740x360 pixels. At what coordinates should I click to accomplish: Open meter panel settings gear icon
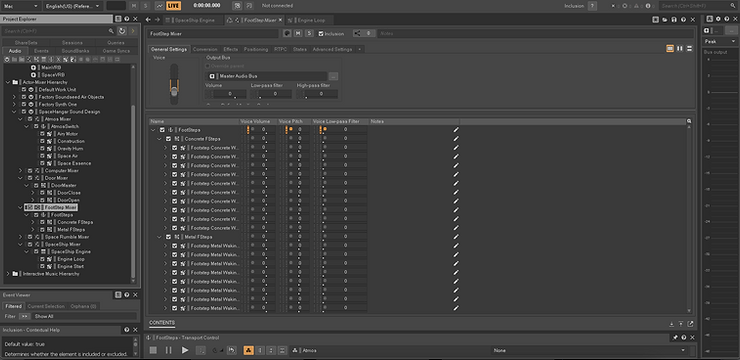point(718,19)
